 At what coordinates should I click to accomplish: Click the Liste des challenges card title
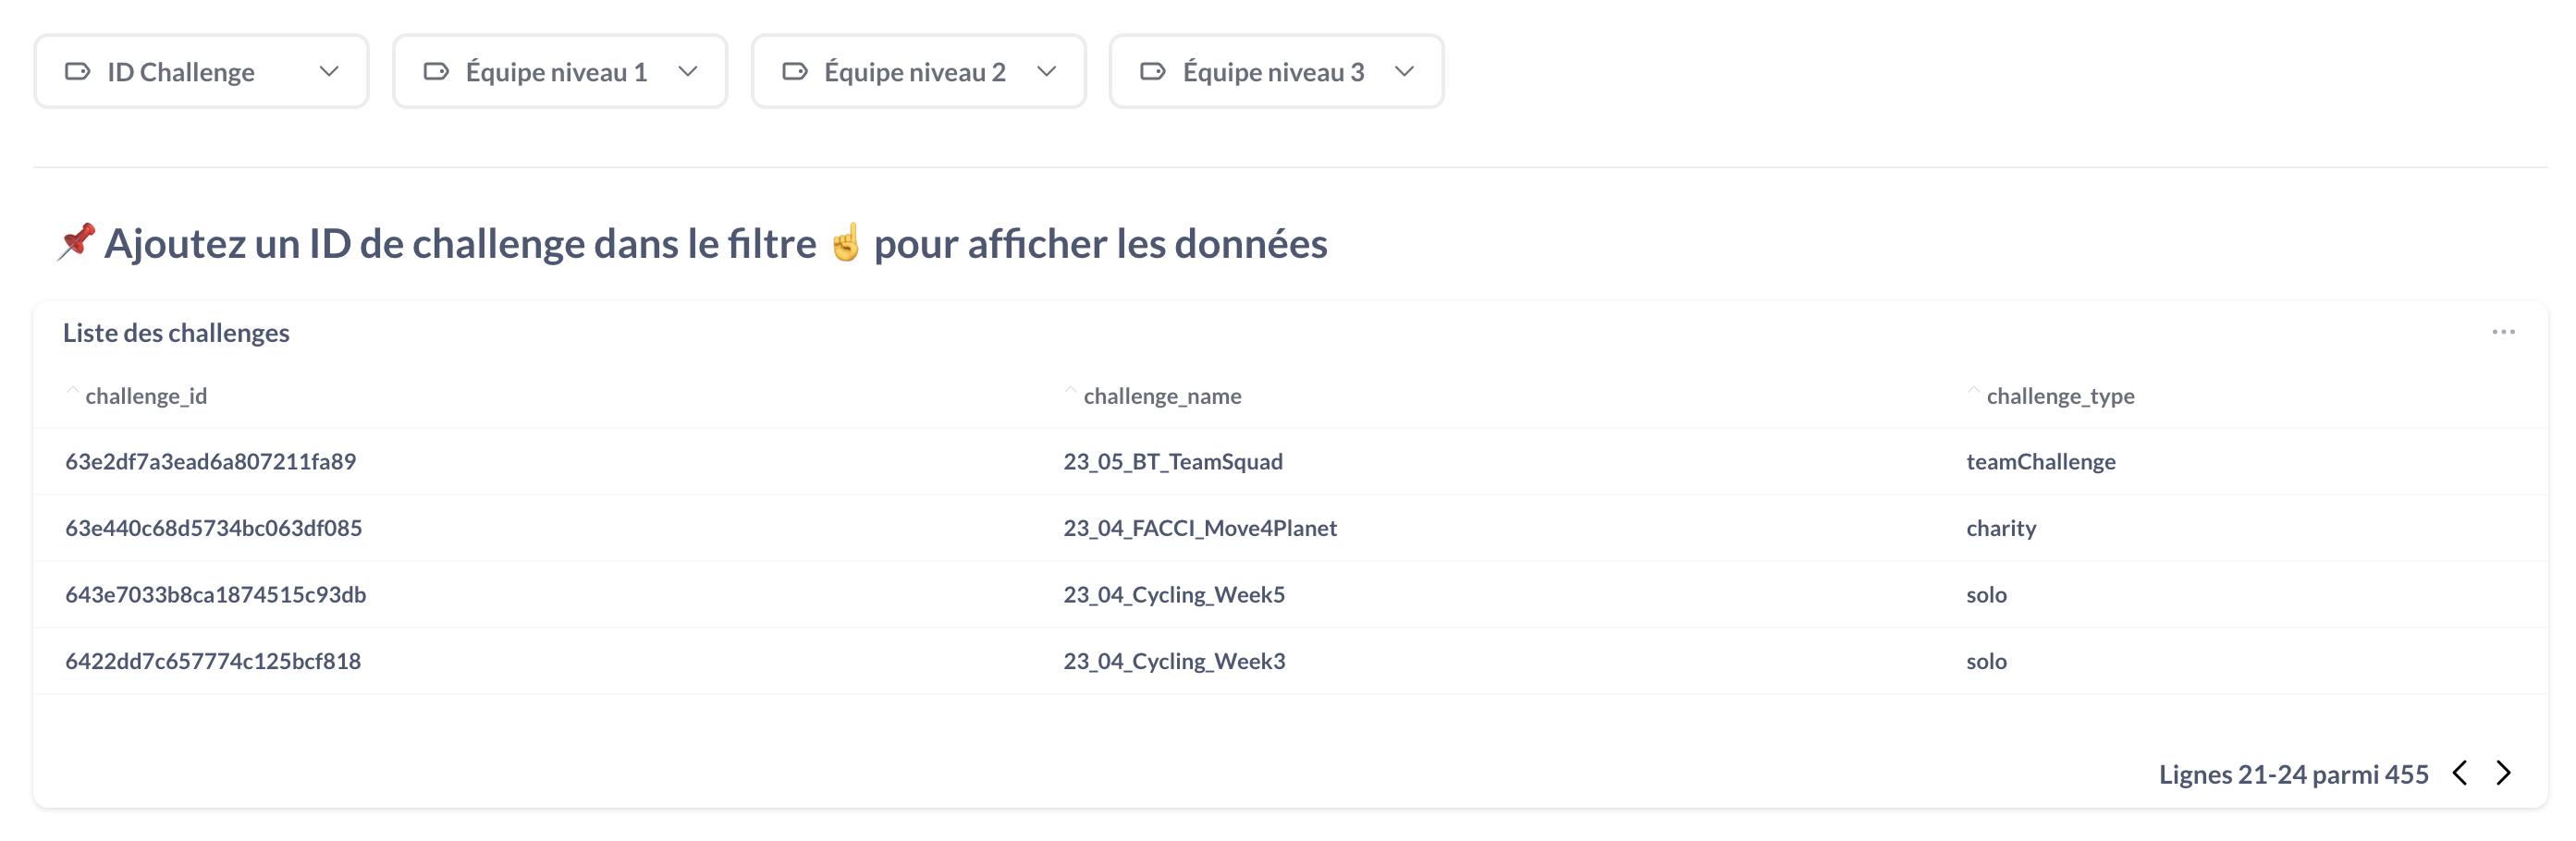(x=176, y=333)
